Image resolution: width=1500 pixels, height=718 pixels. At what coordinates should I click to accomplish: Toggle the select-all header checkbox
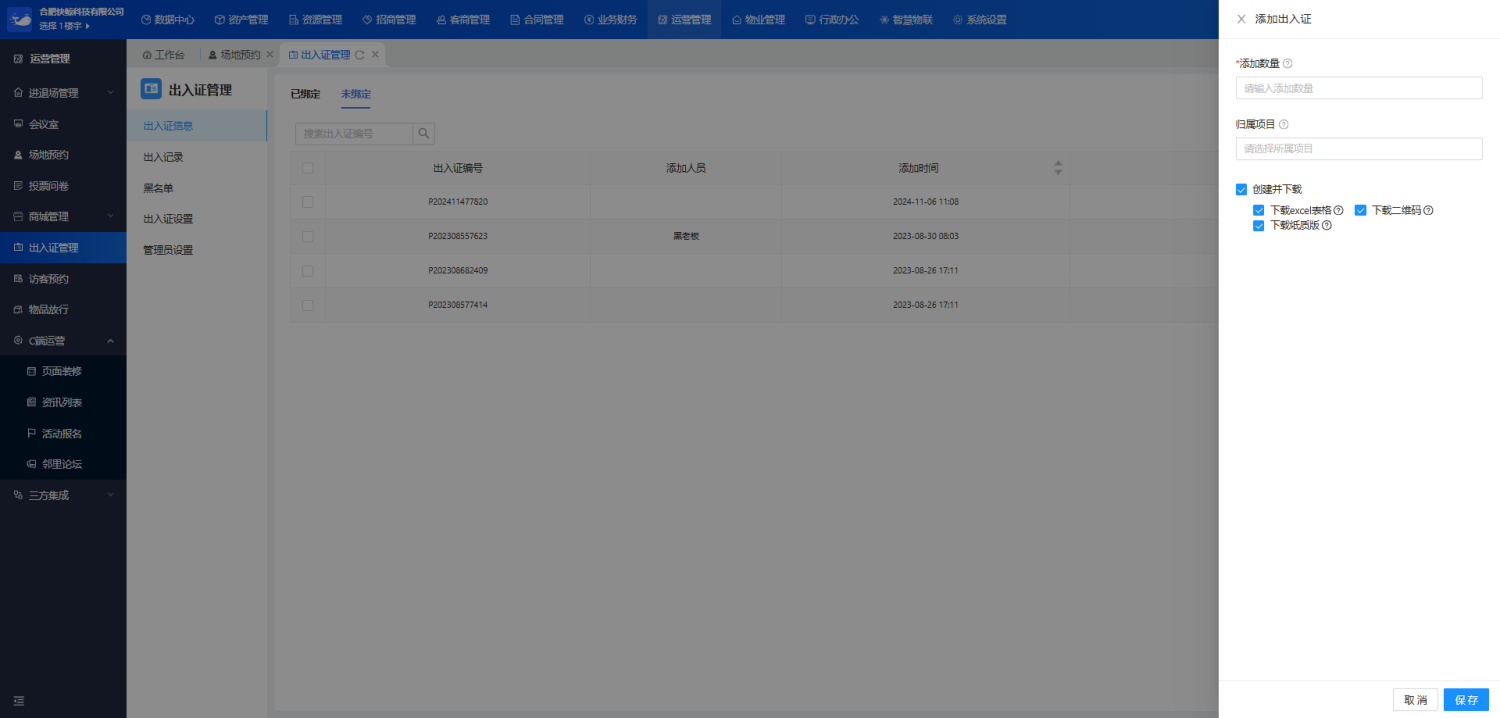pyautogui.click(x=308, y=168)
